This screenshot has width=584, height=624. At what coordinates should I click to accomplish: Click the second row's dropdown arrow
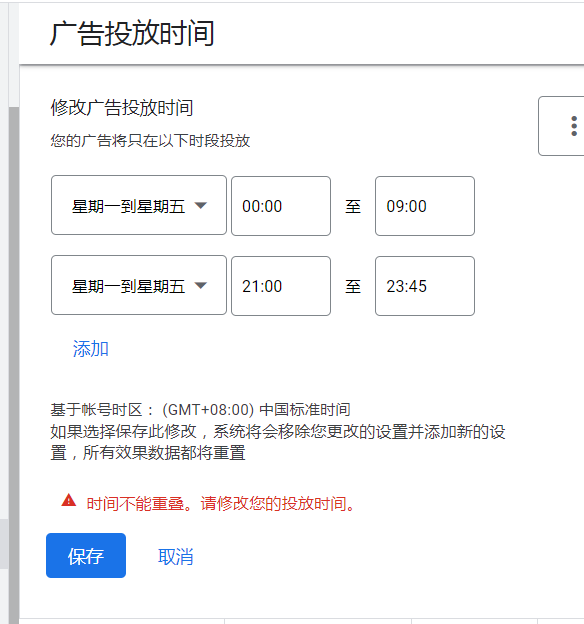click(201, 285)
